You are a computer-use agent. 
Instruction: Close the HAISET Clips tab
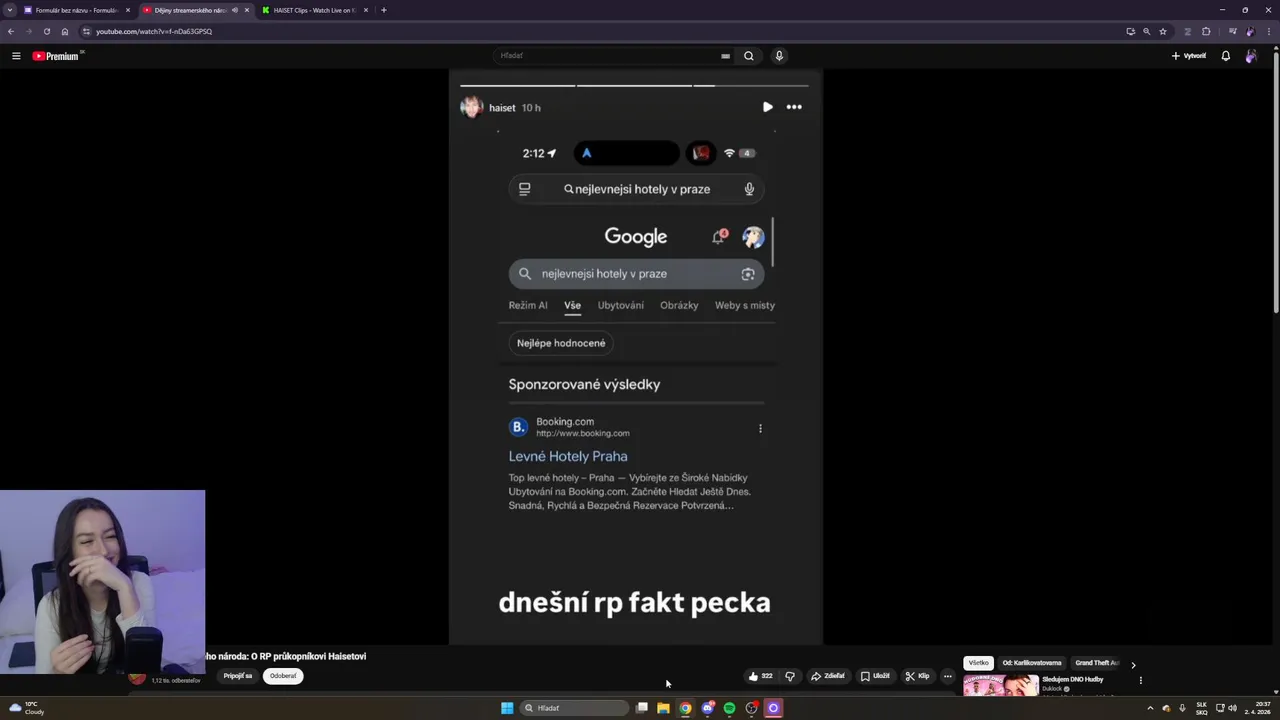366,10
